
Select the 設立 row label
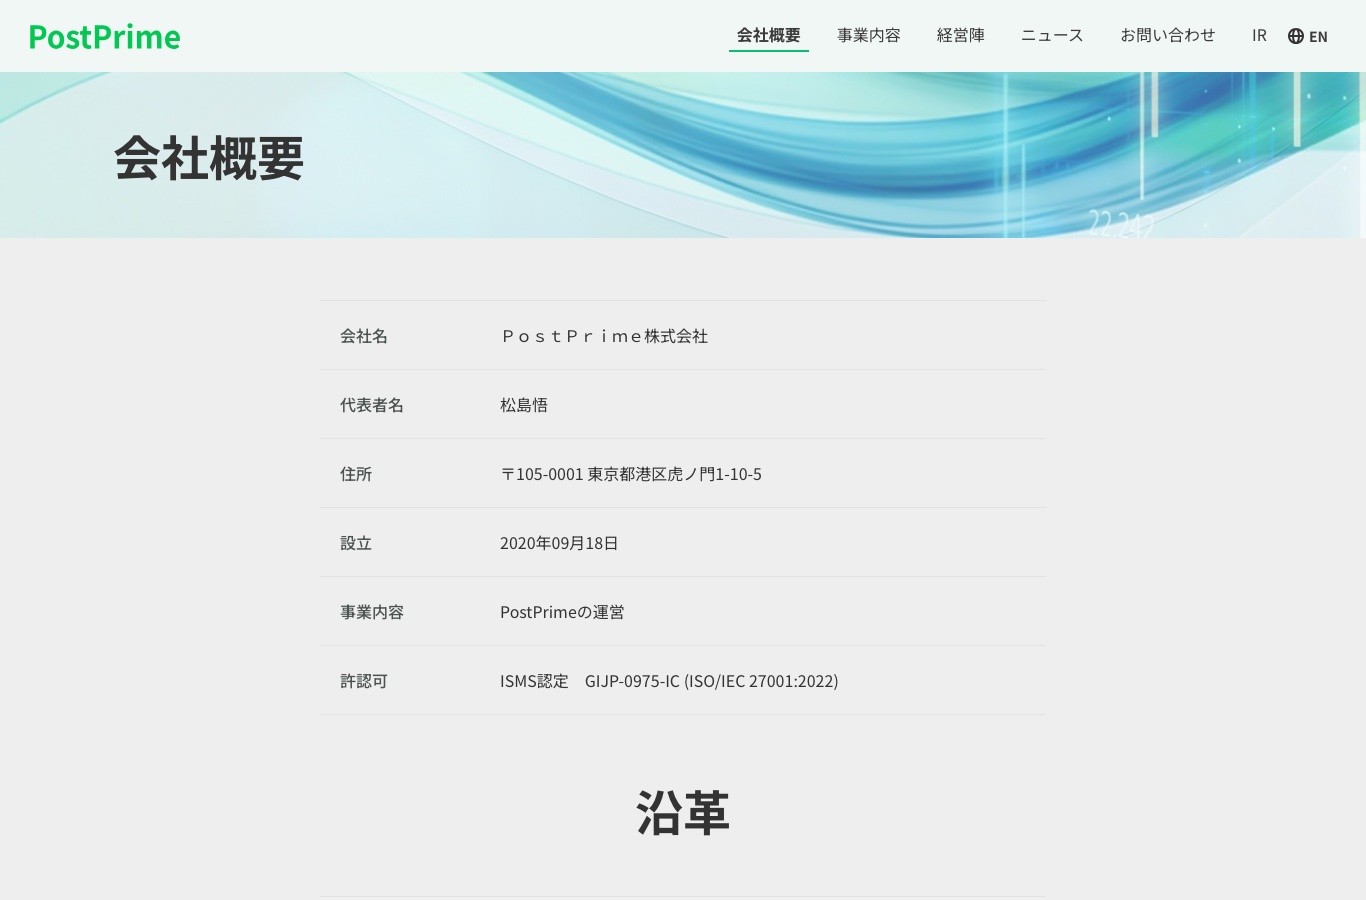click(x=356, y=543)
